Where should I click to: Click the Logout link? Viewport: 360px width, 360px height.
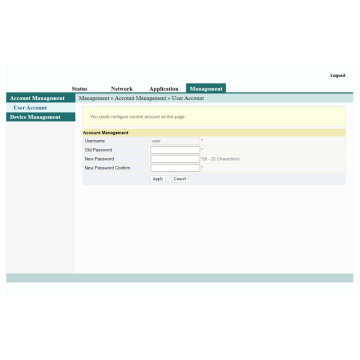[338, 76]
